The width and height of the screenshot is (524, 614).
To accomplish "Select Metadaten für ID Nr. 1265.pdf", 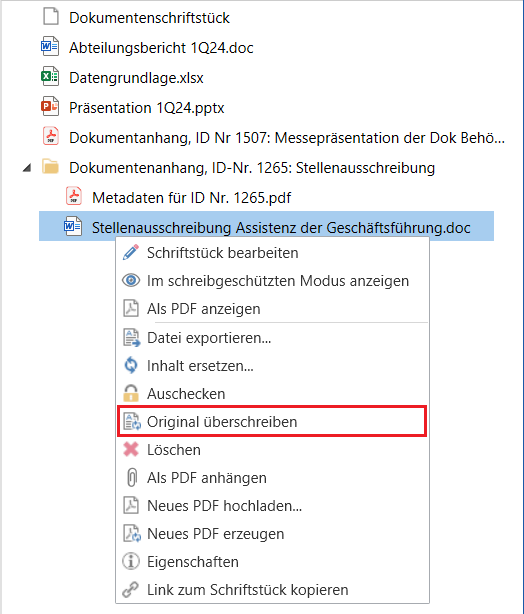I will tap(191, 198).
